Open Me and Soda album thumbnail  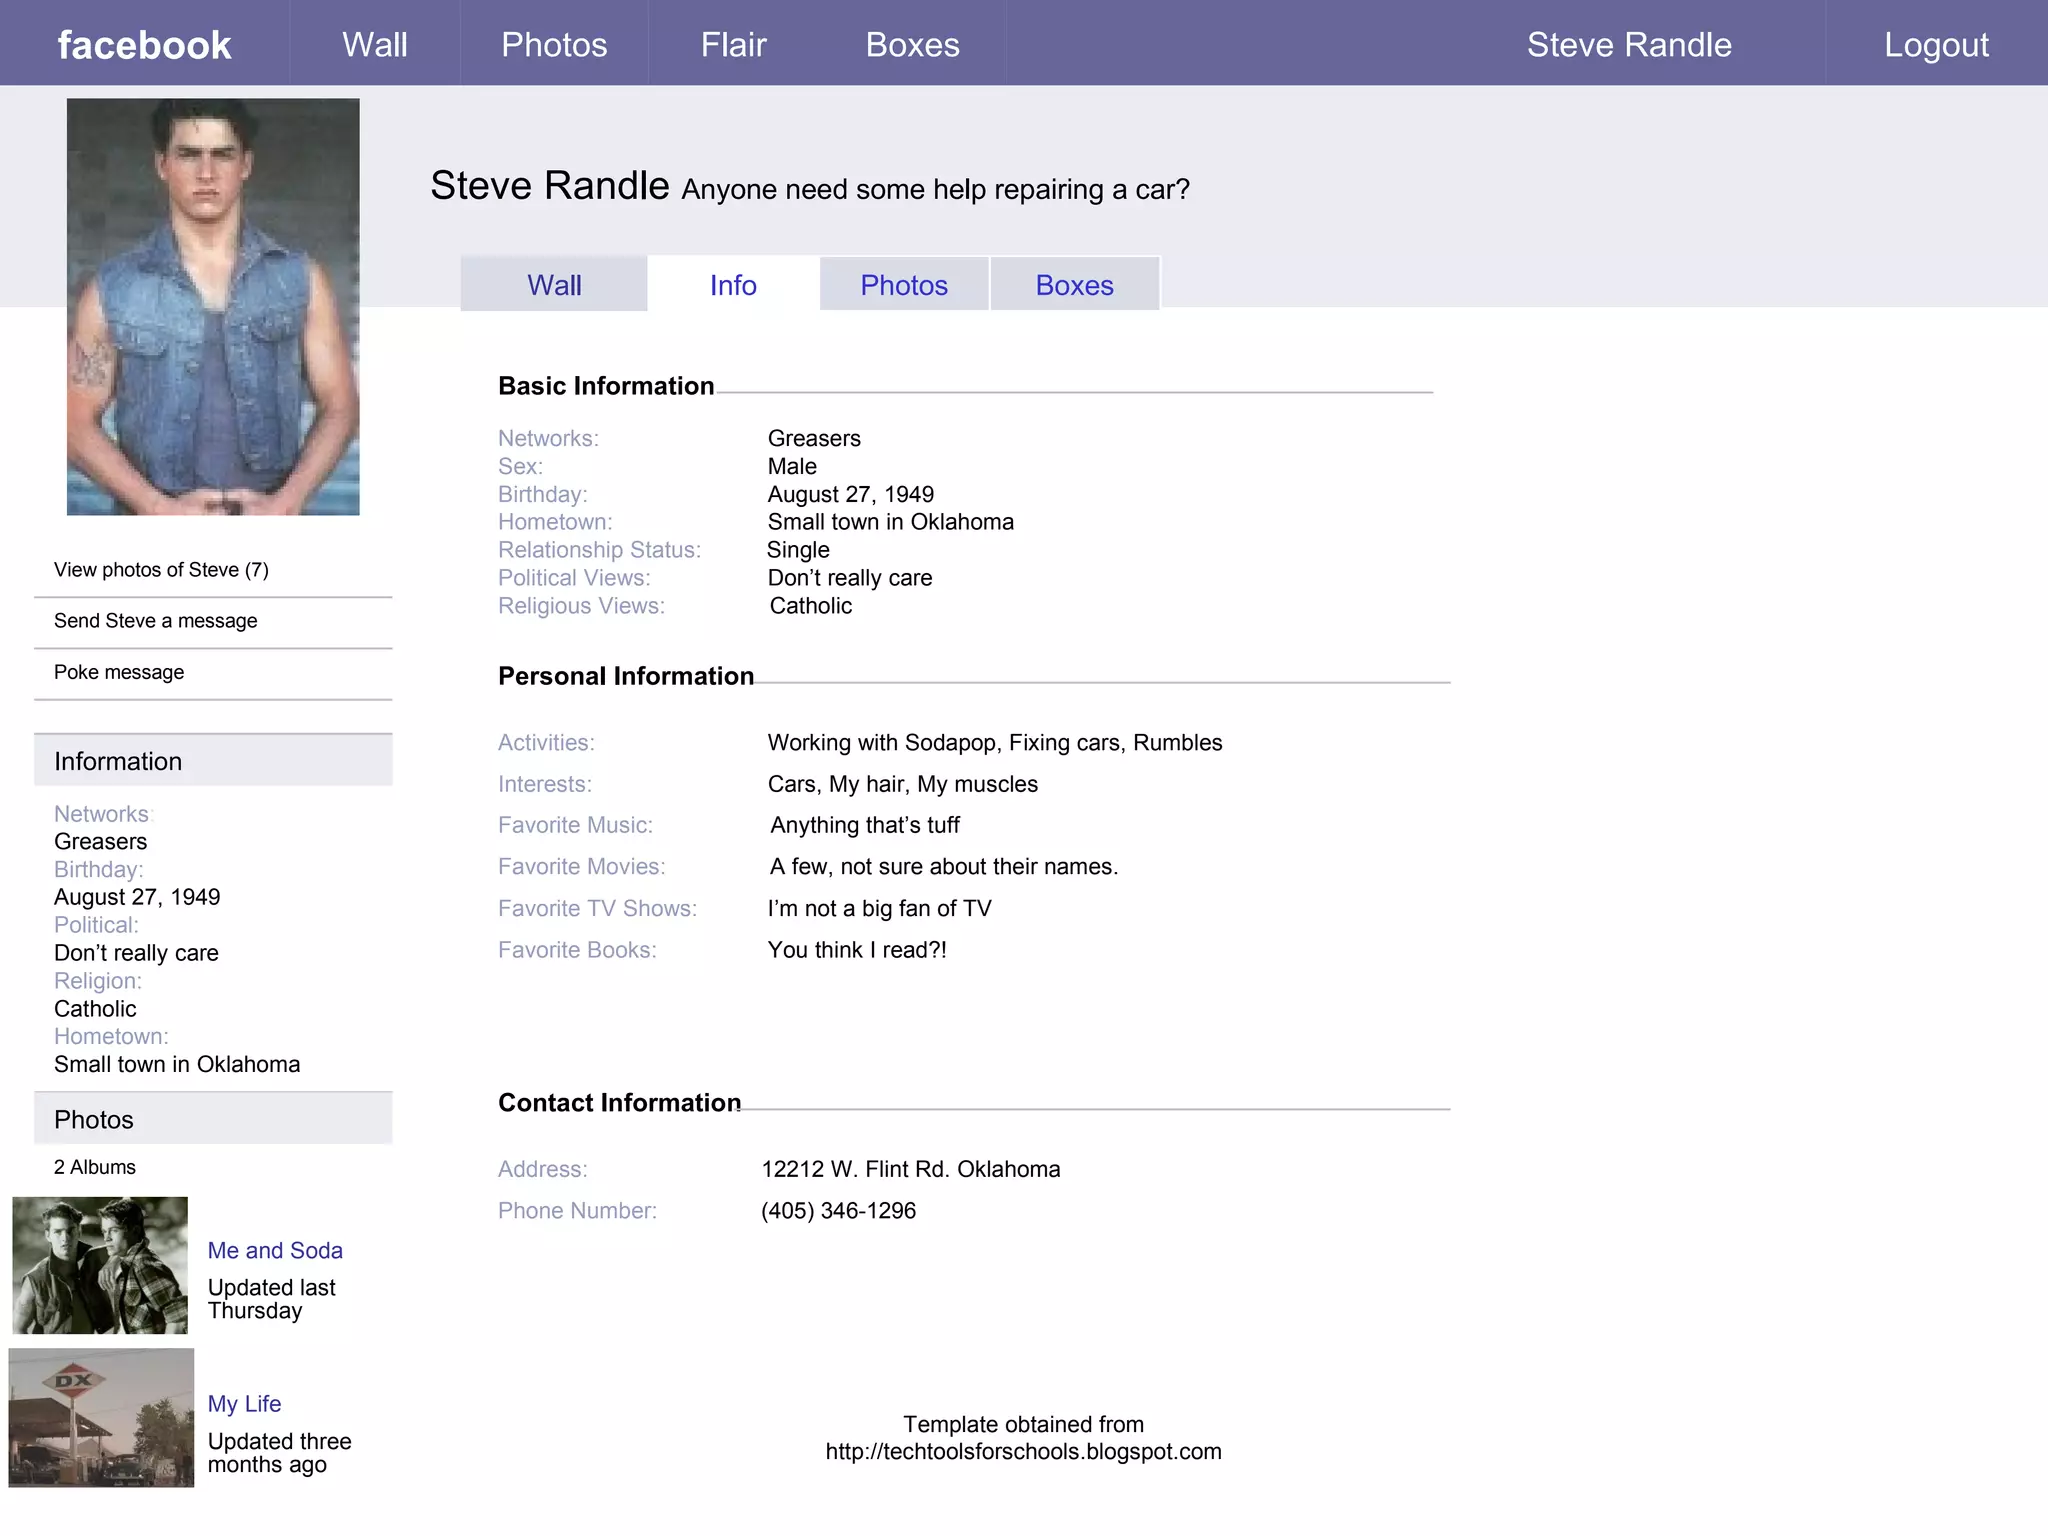(x=100, y=1265)
